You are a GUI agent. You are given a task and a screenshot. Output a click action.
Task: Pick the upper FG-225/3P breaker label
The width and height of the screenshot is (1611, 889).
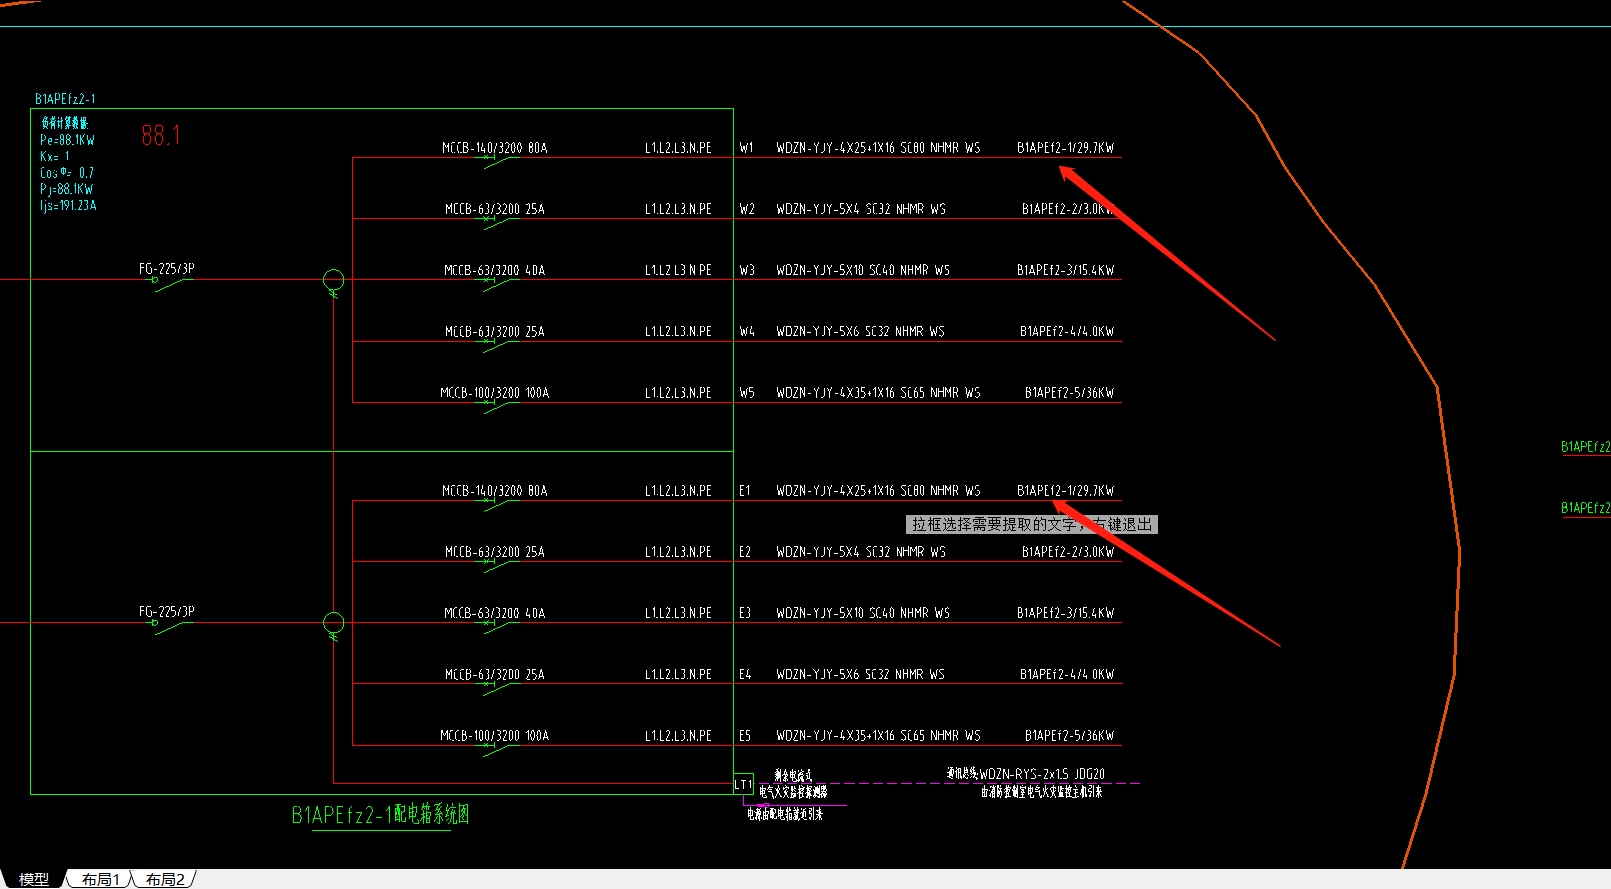pos(167,268)
